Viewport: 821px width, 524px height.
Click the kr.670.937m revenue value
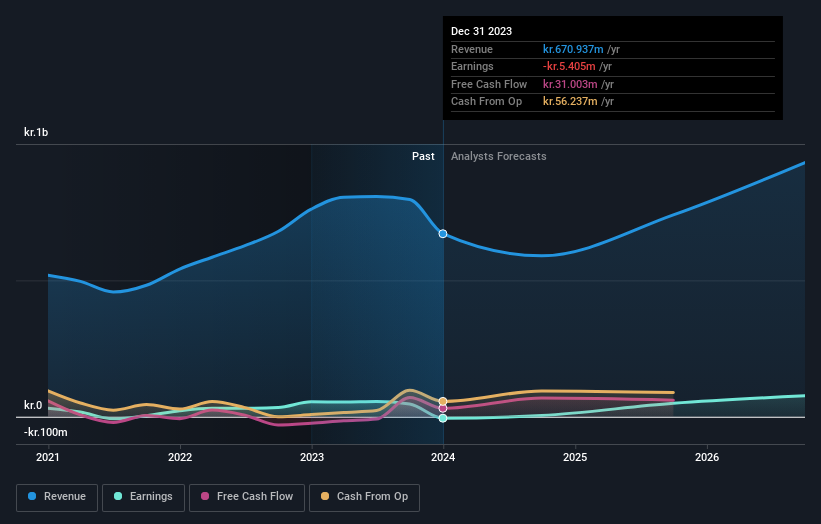pyautogui.click(x=573, y=49)
